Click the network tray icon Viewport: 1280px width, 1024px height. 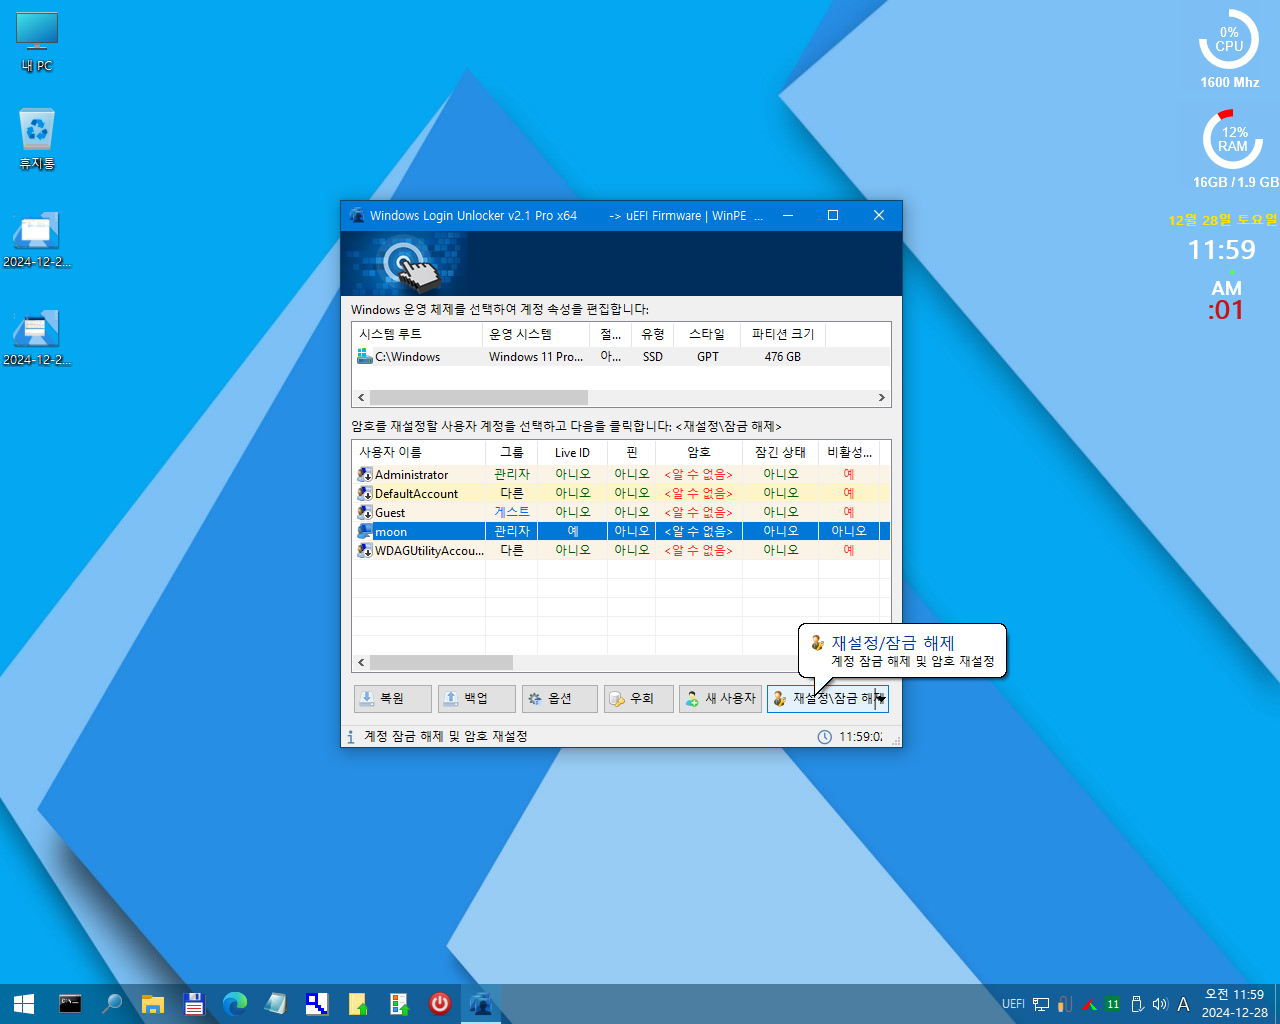click(1041, 1004)
